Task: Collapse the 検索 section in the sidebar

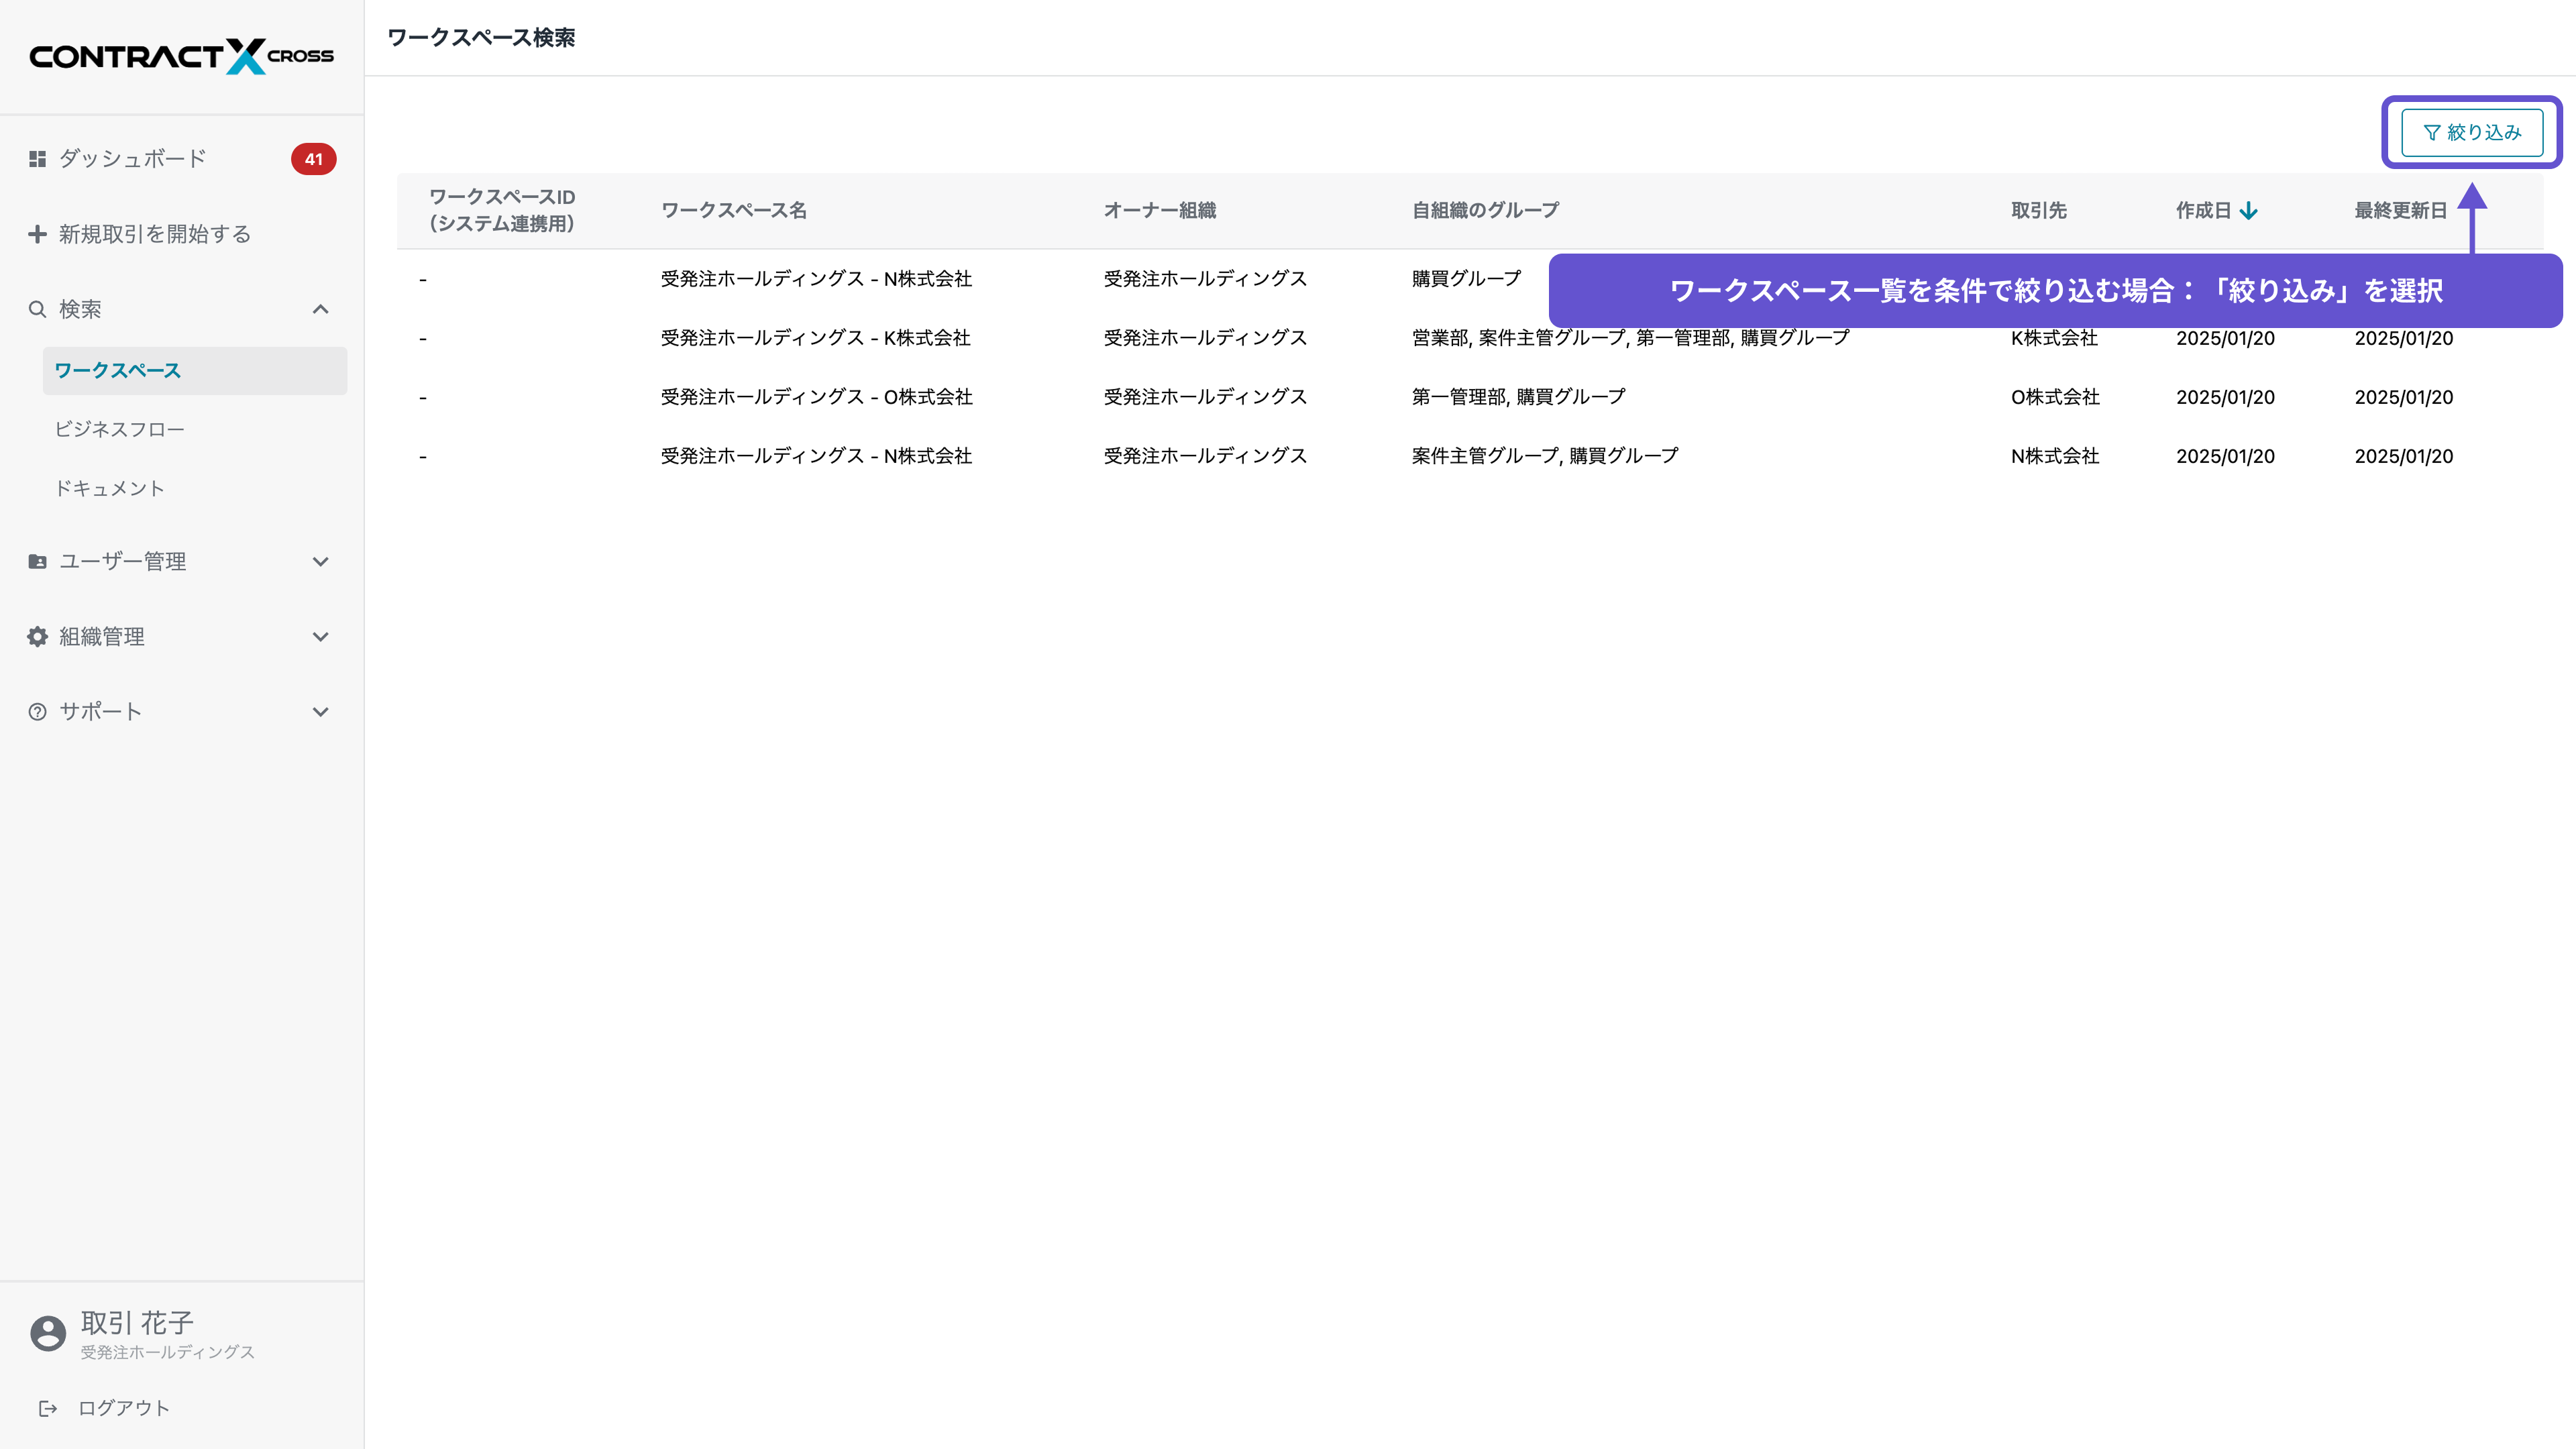Action: point(321,309)
